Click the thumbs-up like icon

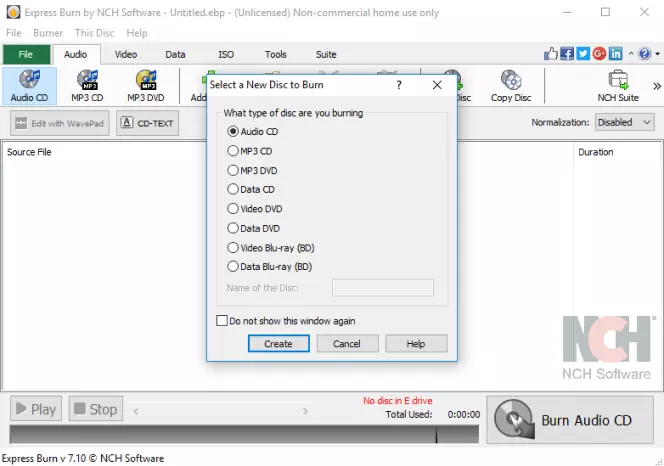pyautogui.click(x=551, y=54)
